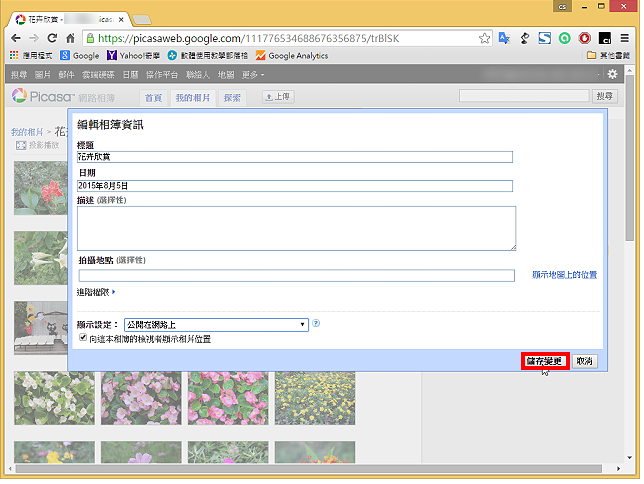Open the Google Analytics bookmark

pos(292,55)
